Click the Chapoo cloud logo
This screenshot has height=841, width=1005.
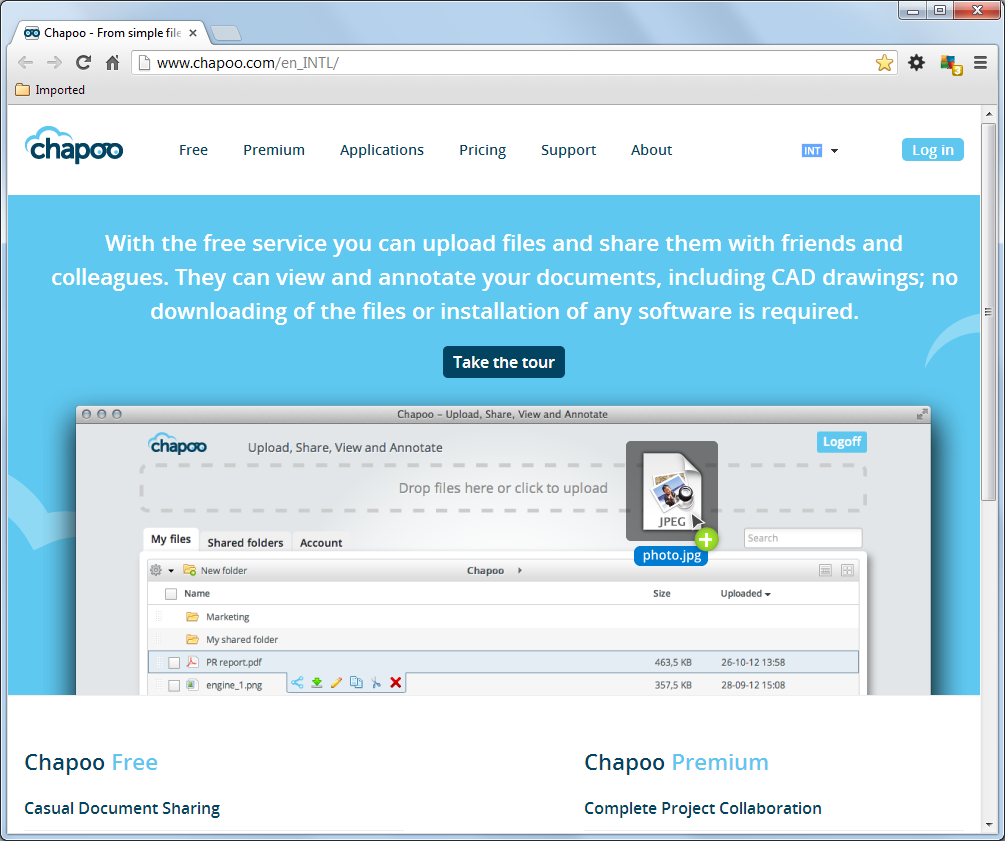74,146
